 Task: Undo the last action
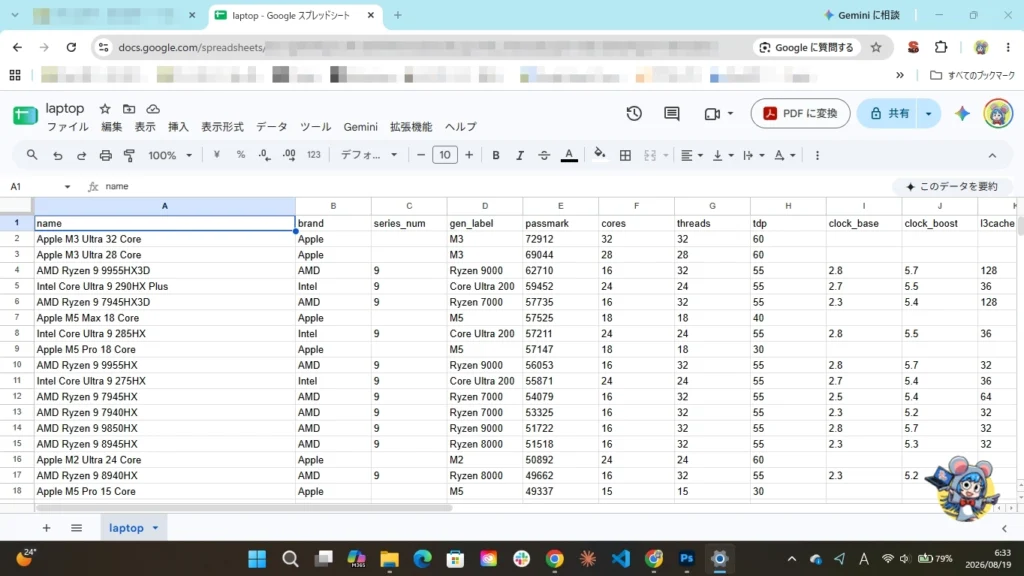(x=57, y=155)
